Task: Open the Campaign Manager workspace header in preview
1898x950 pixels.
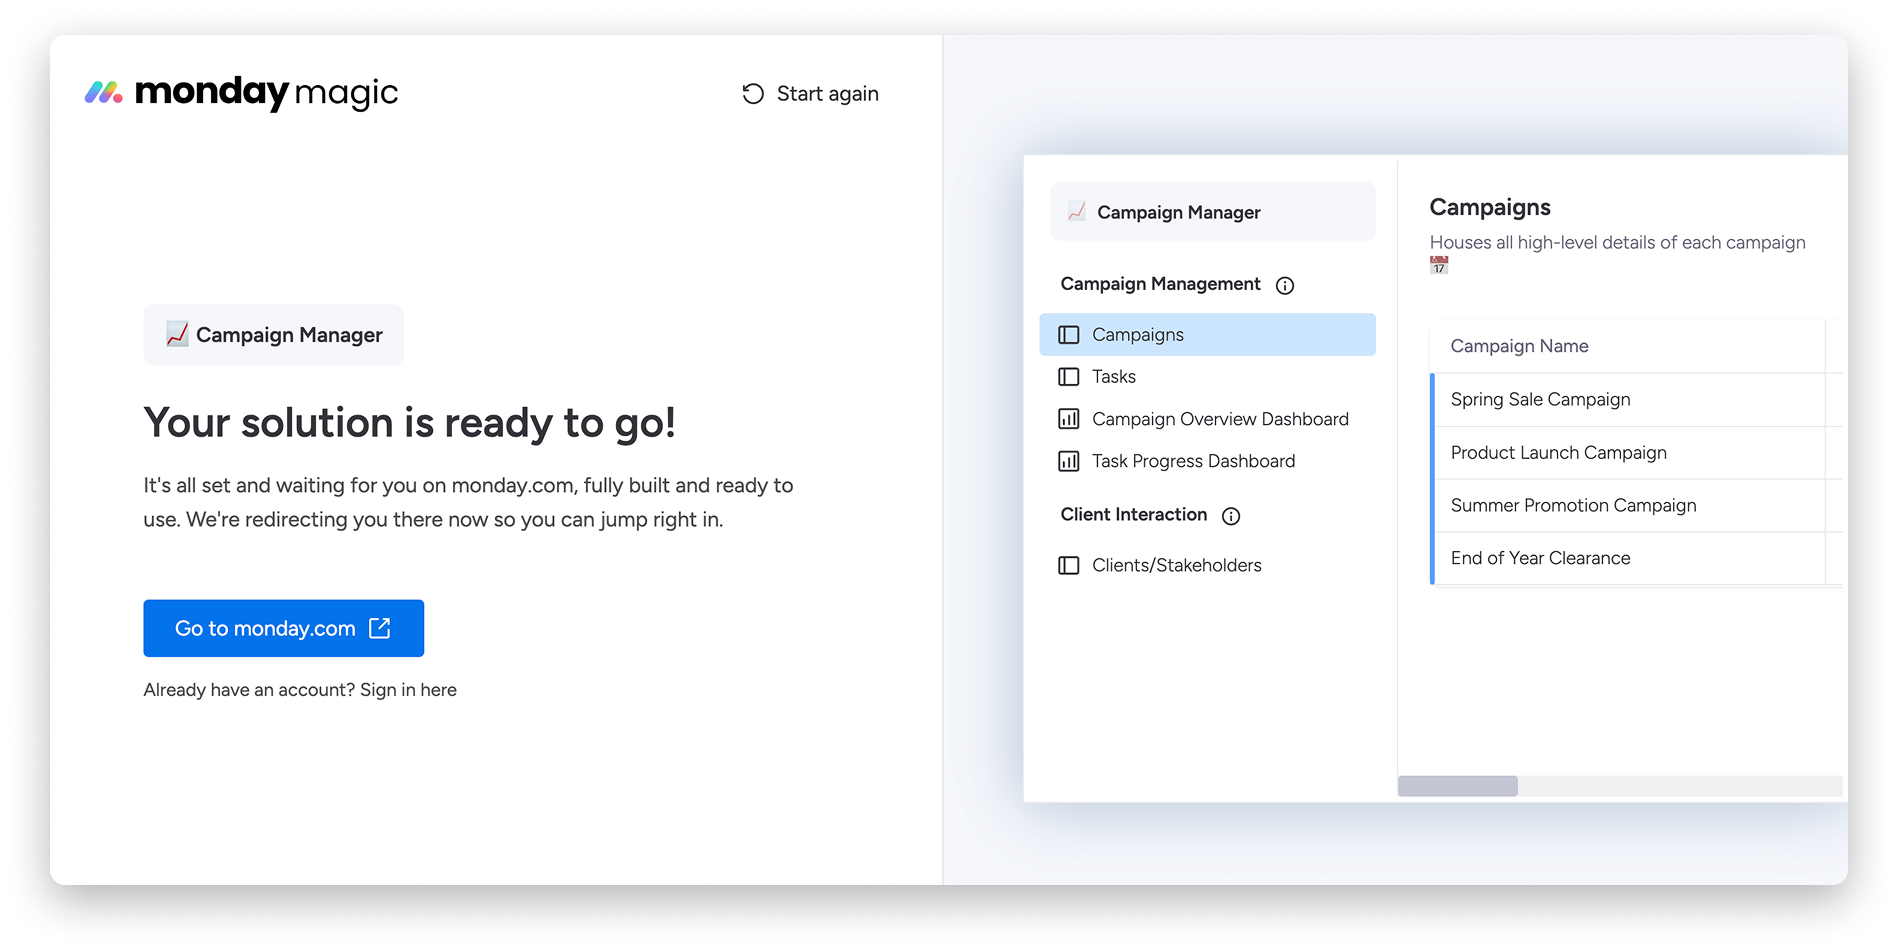Action: (1213, 212)
